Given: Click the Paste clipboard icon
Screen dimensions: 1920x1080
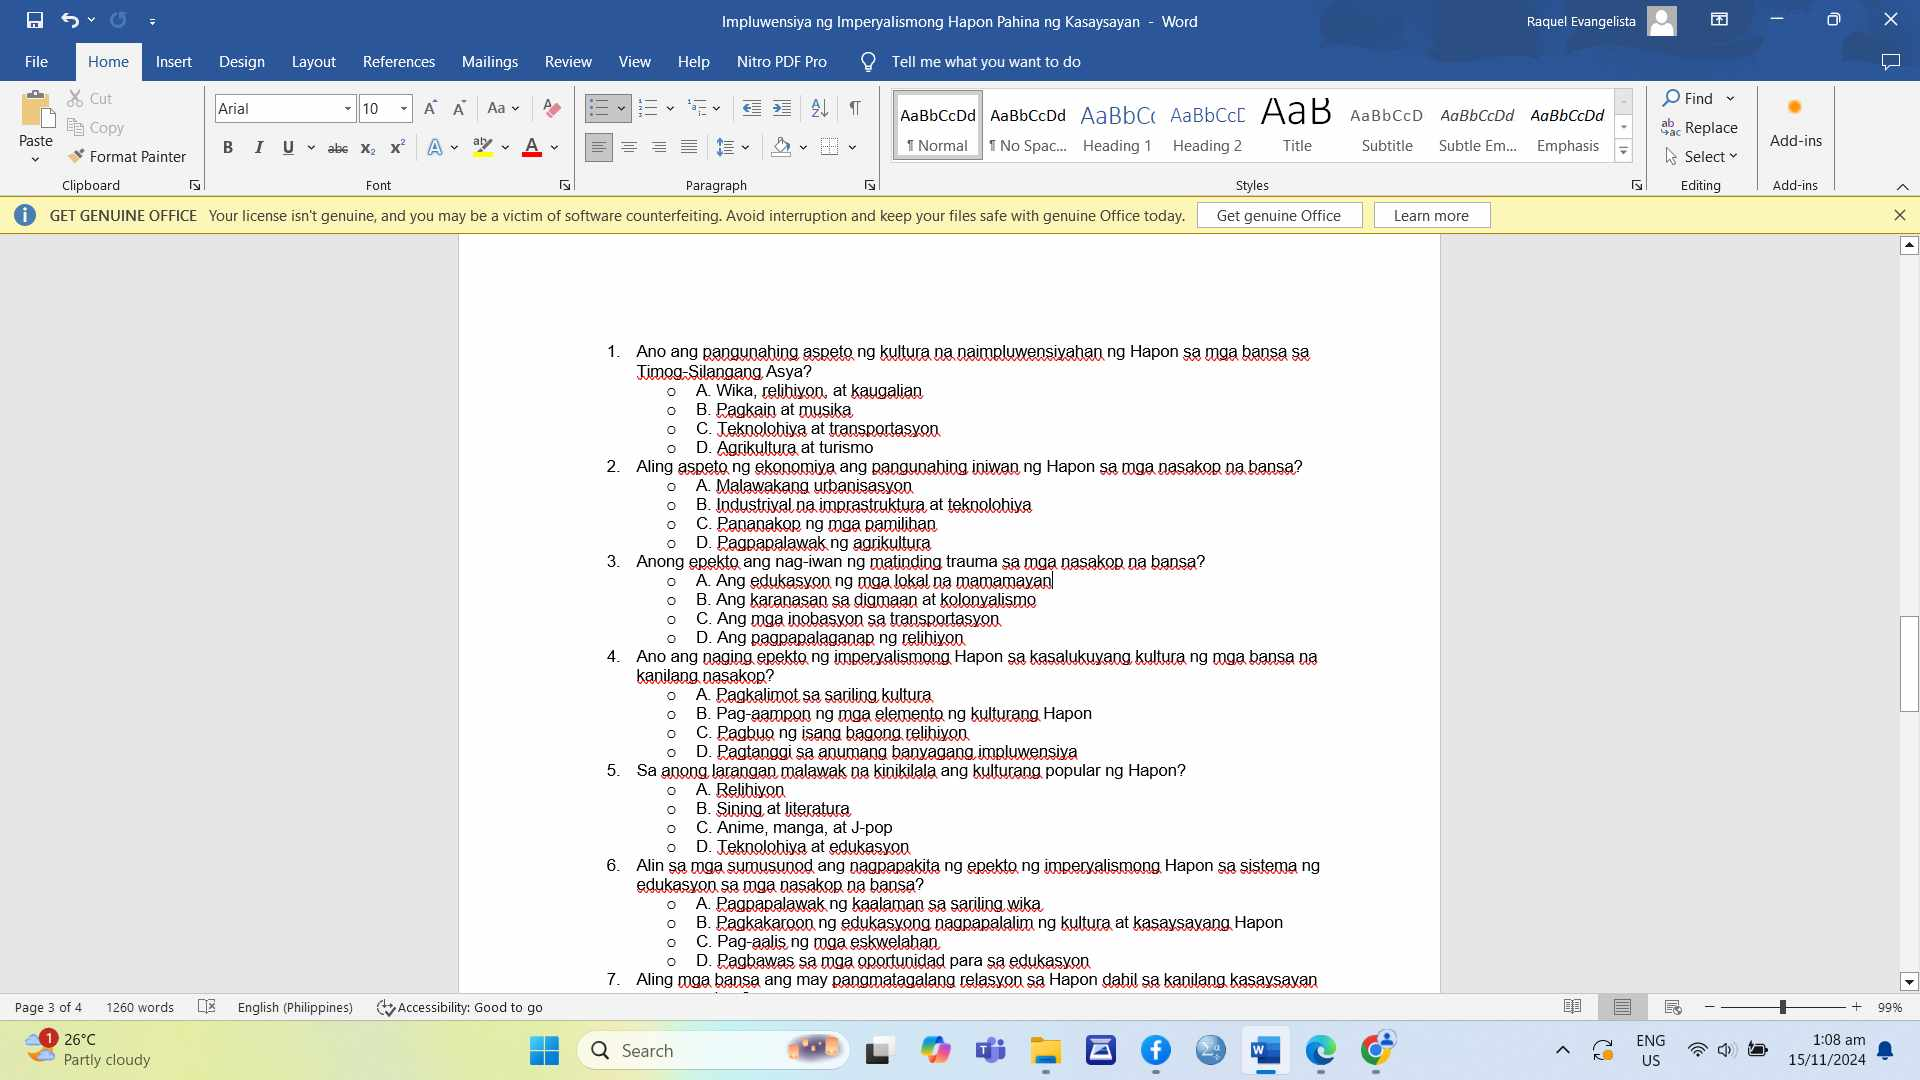Looking at the screenshot, I should (36, 110).
